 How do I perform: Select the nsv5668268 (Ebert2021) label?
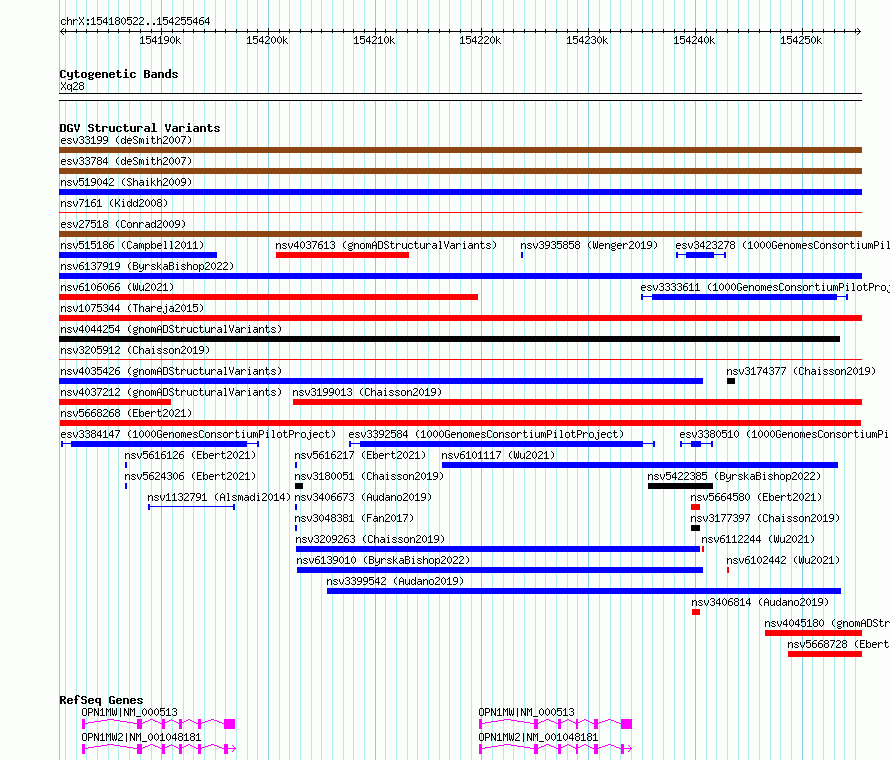click(126, 413)
